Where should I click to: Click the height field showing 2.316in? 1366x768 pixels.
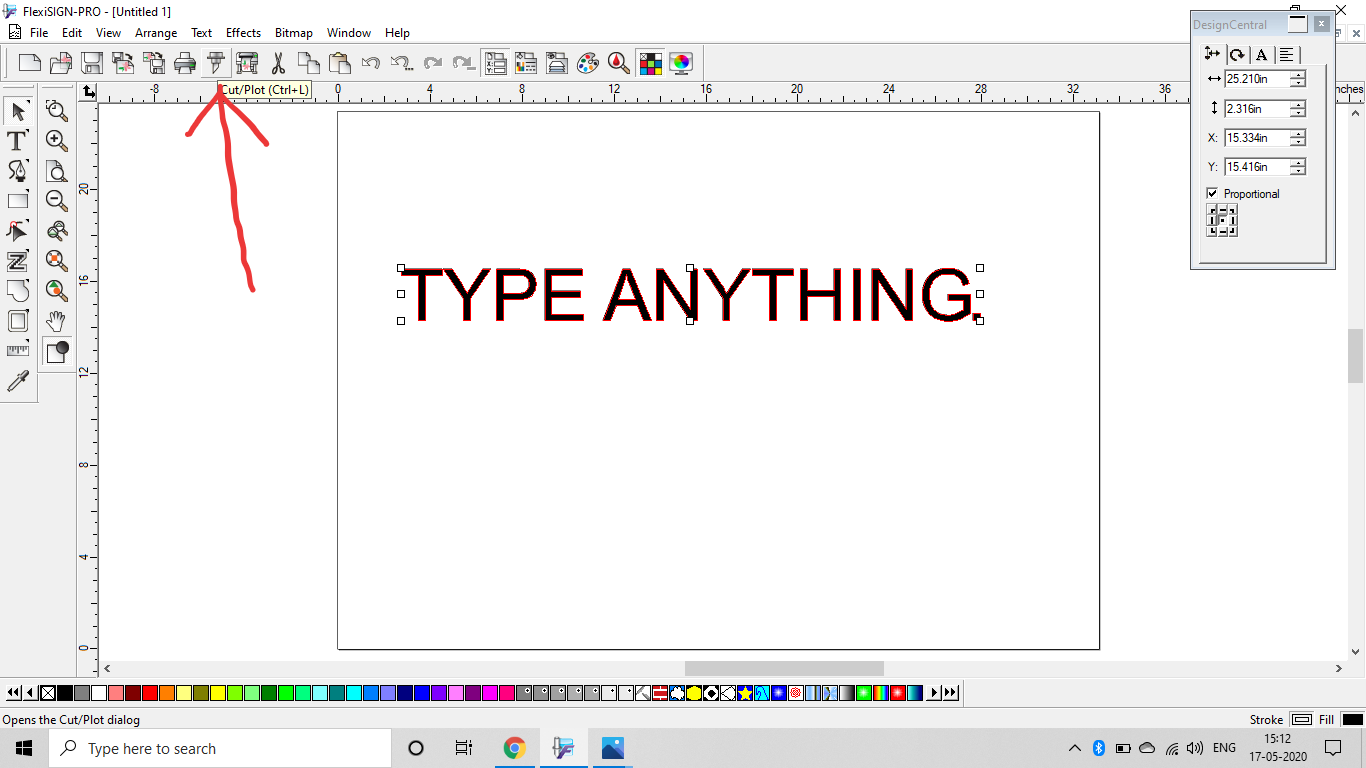tap(1257, 108)
